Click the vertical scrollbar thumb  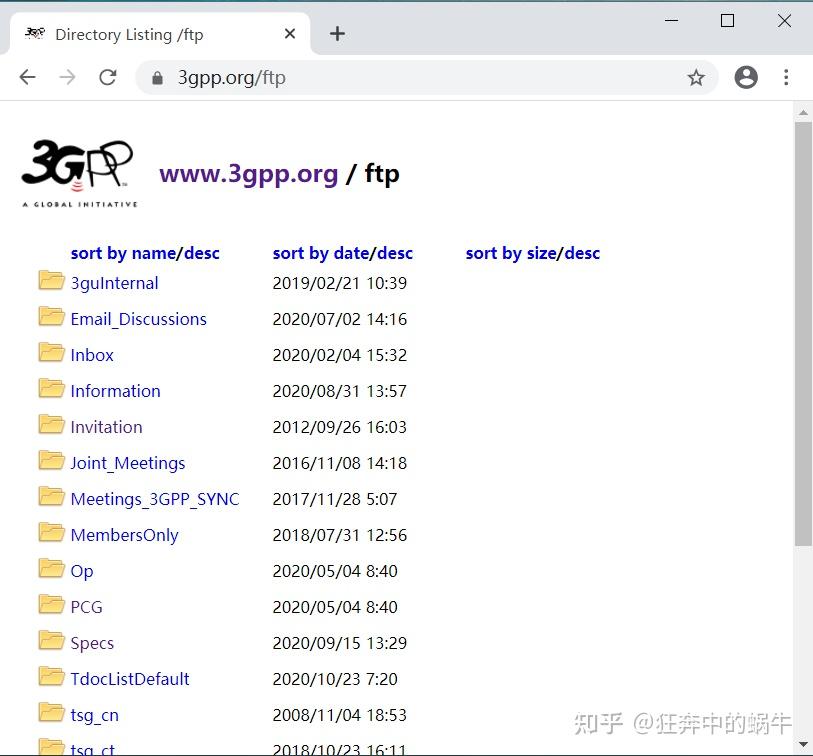pos(804,330)
